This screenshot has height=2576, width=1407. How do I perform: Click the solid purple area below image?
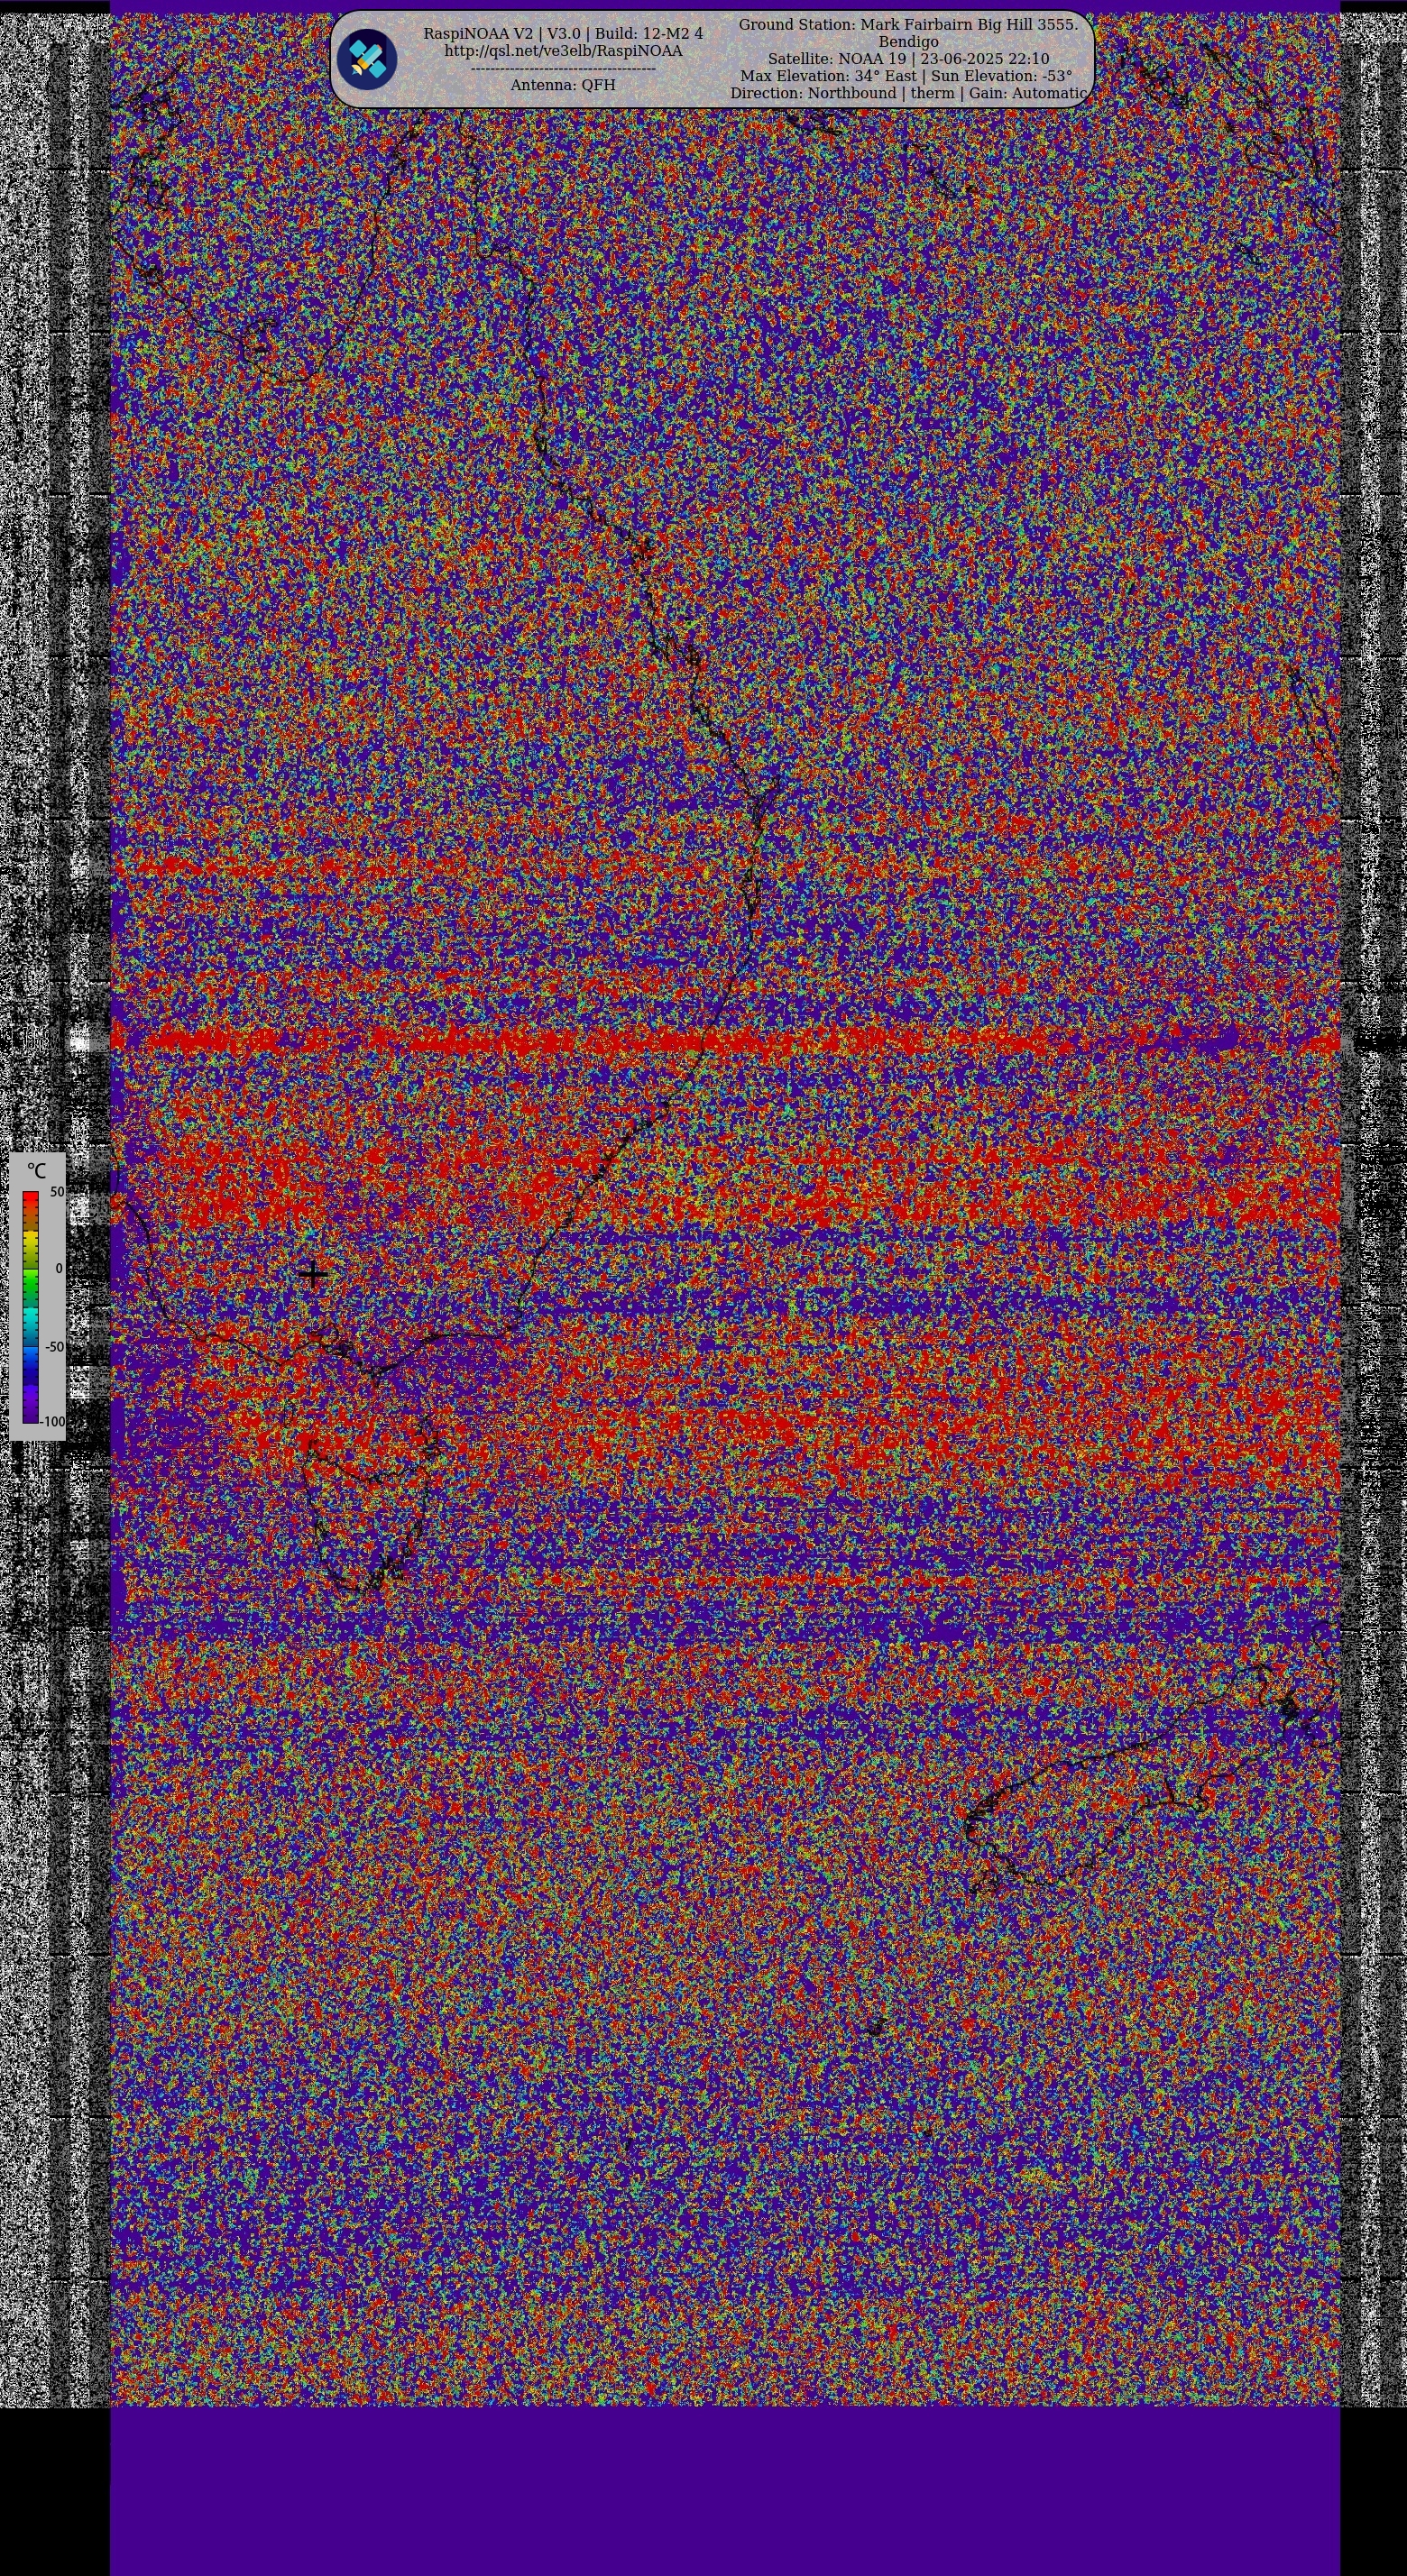click(724, 2490)
